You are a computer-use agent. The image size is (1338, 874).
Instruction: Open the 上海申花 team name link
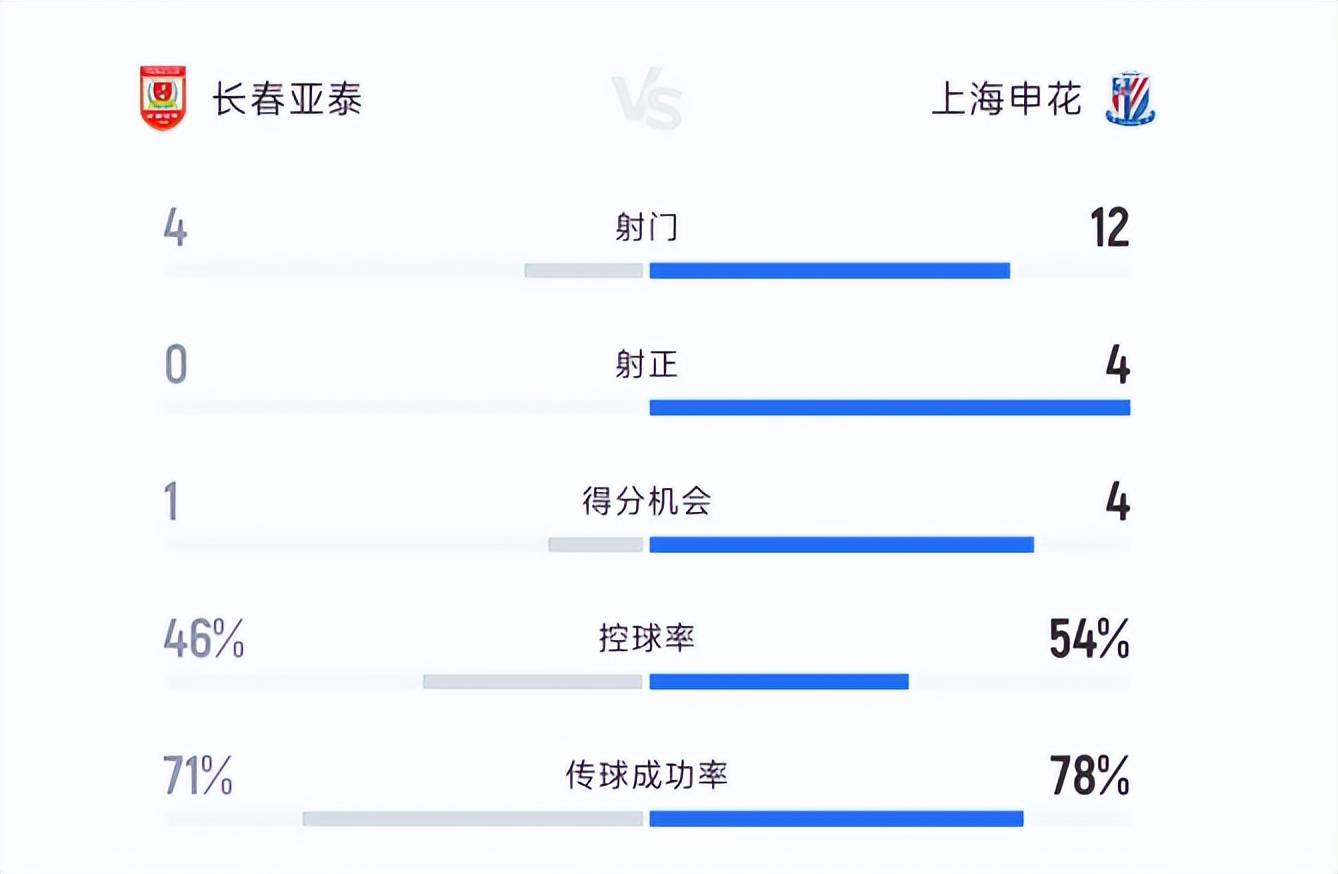[1006, 100]
